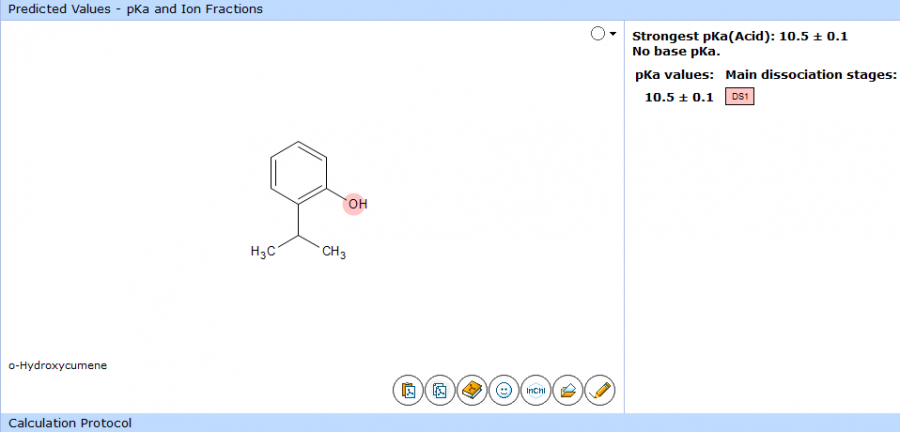Click the open structure file folder icon
The height and width of the screenshot is (432, 900).
[567, 391]
